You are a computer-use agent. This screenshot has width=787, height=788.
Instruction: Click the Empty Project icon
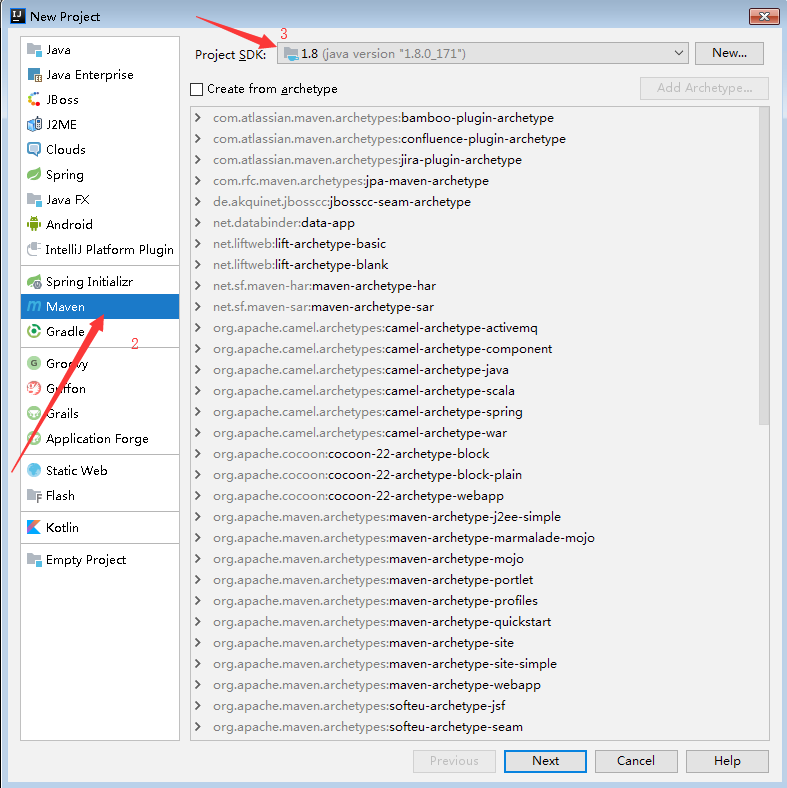[34, 559]
